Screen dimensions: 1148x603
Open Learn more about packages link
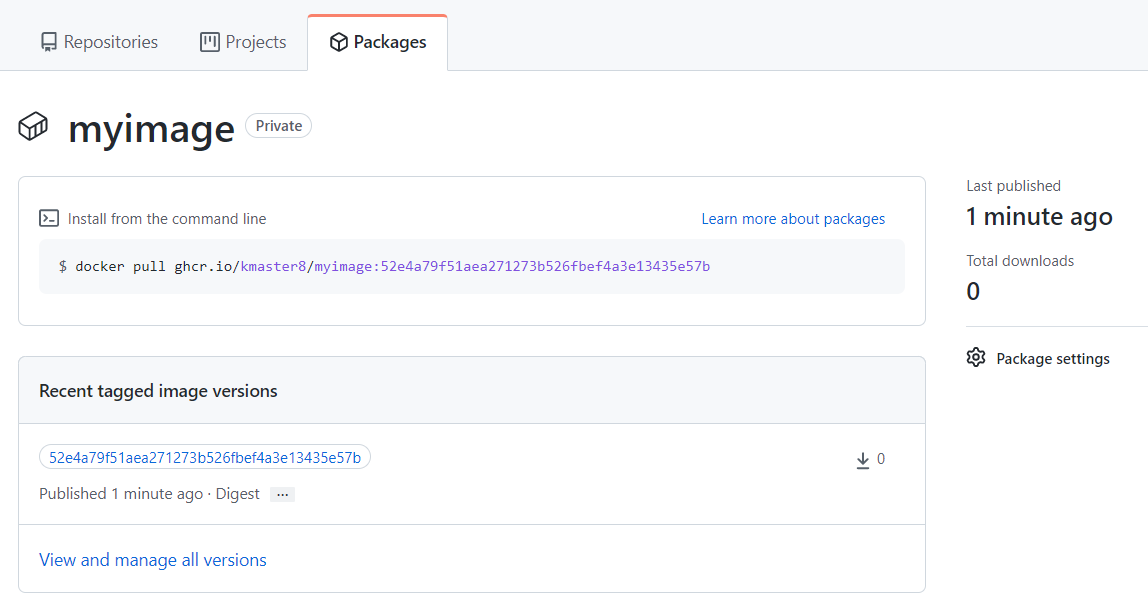[793, 219]
